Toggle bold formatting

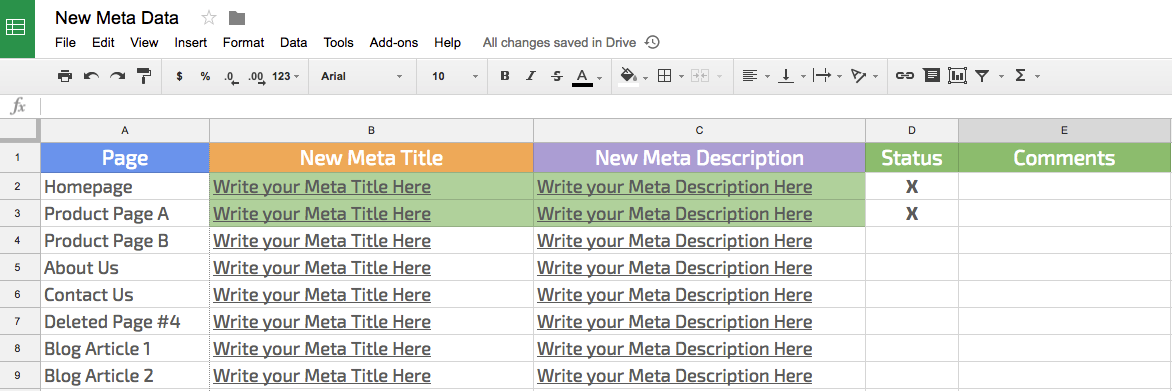(505, 76)
